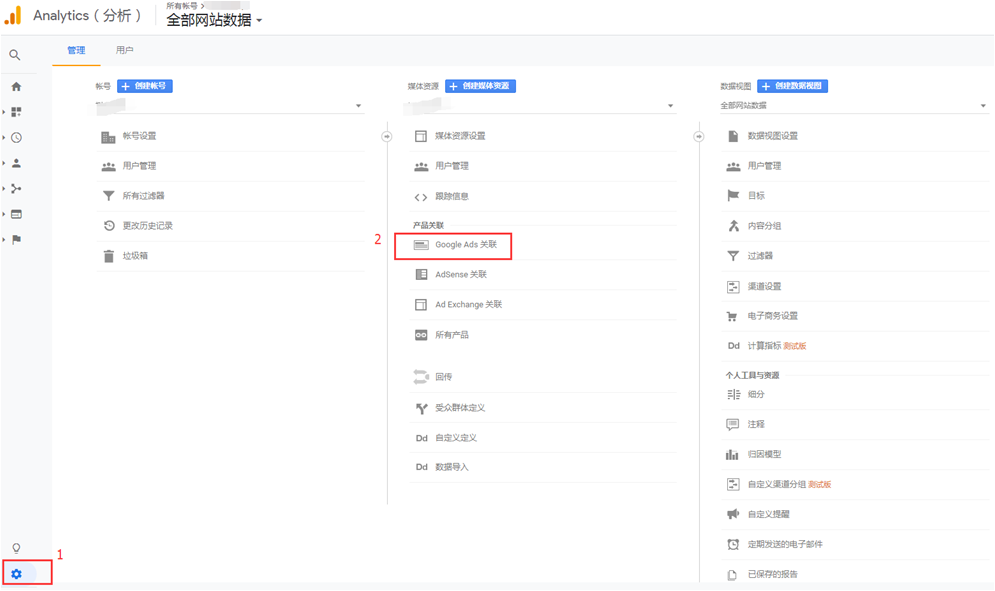The width and height of the screenshot is (995, 591).
Task: Open the Admin gear icon at bottom left
Action: 18,573
